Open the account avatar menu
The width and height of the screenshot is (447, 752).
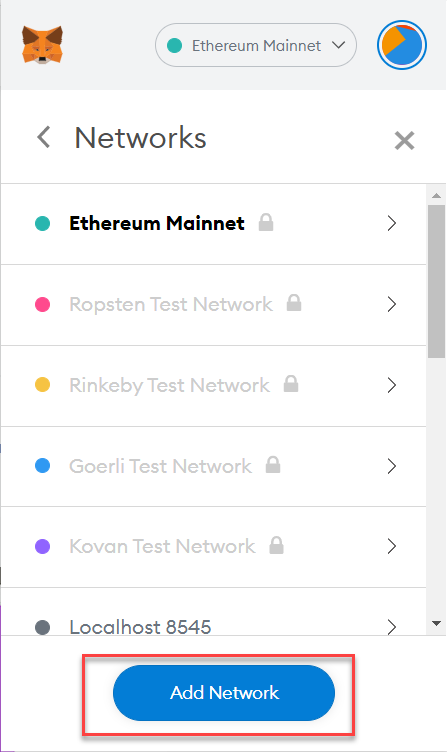(401, 45)
